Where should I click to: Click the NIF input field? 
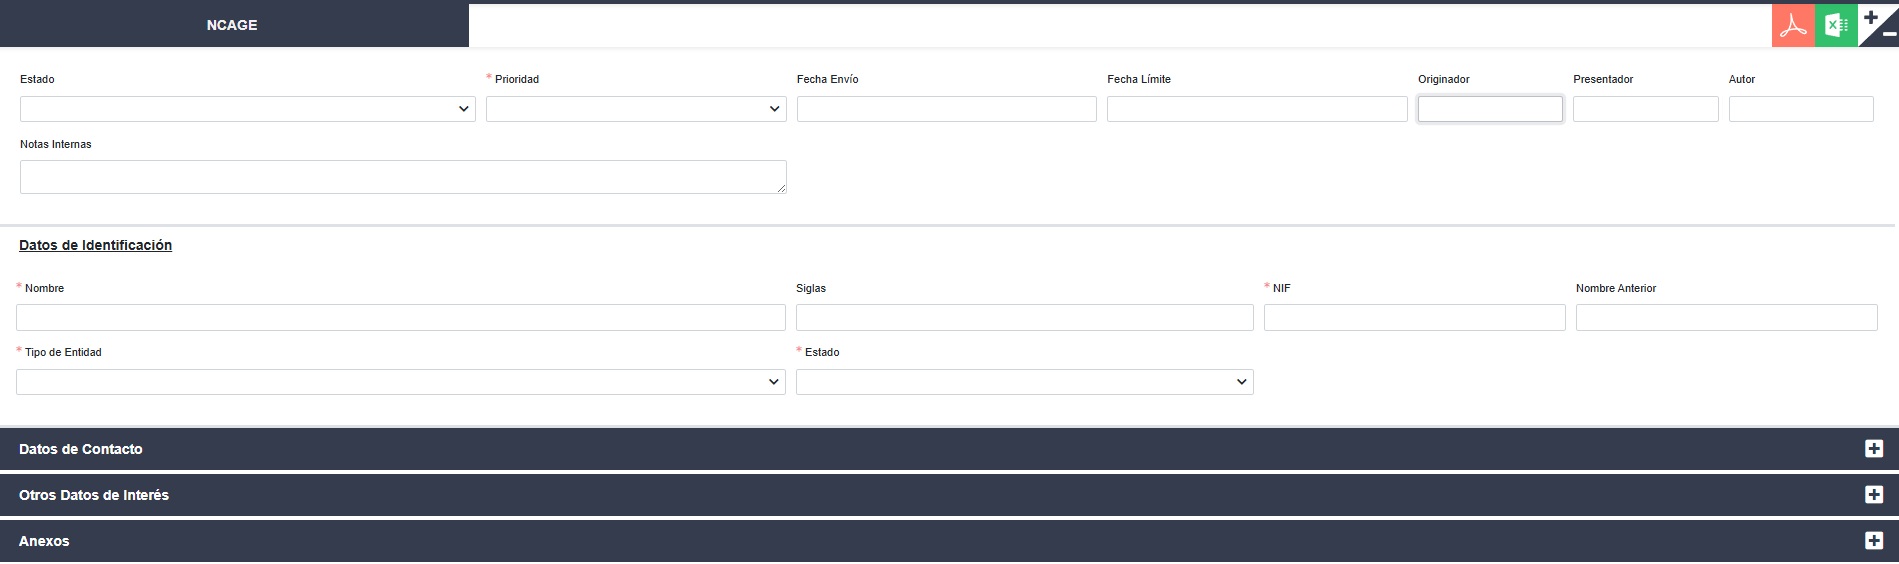(1415, 318)
